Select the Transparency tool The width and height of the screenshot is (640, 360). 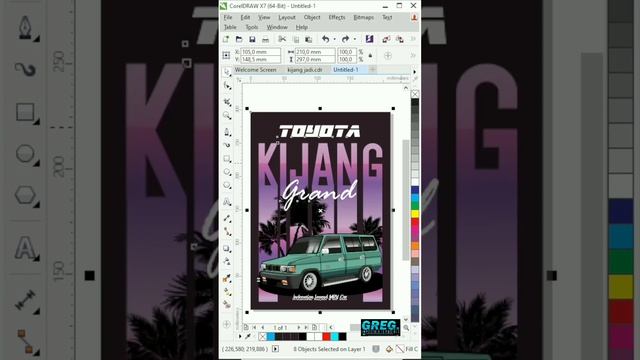click(x=227, y=262)
